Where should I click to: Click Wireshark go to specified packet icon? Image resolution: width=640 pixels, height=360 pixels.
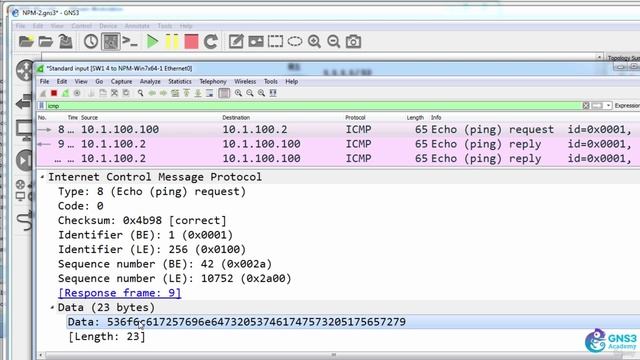(x=175, y=93)
